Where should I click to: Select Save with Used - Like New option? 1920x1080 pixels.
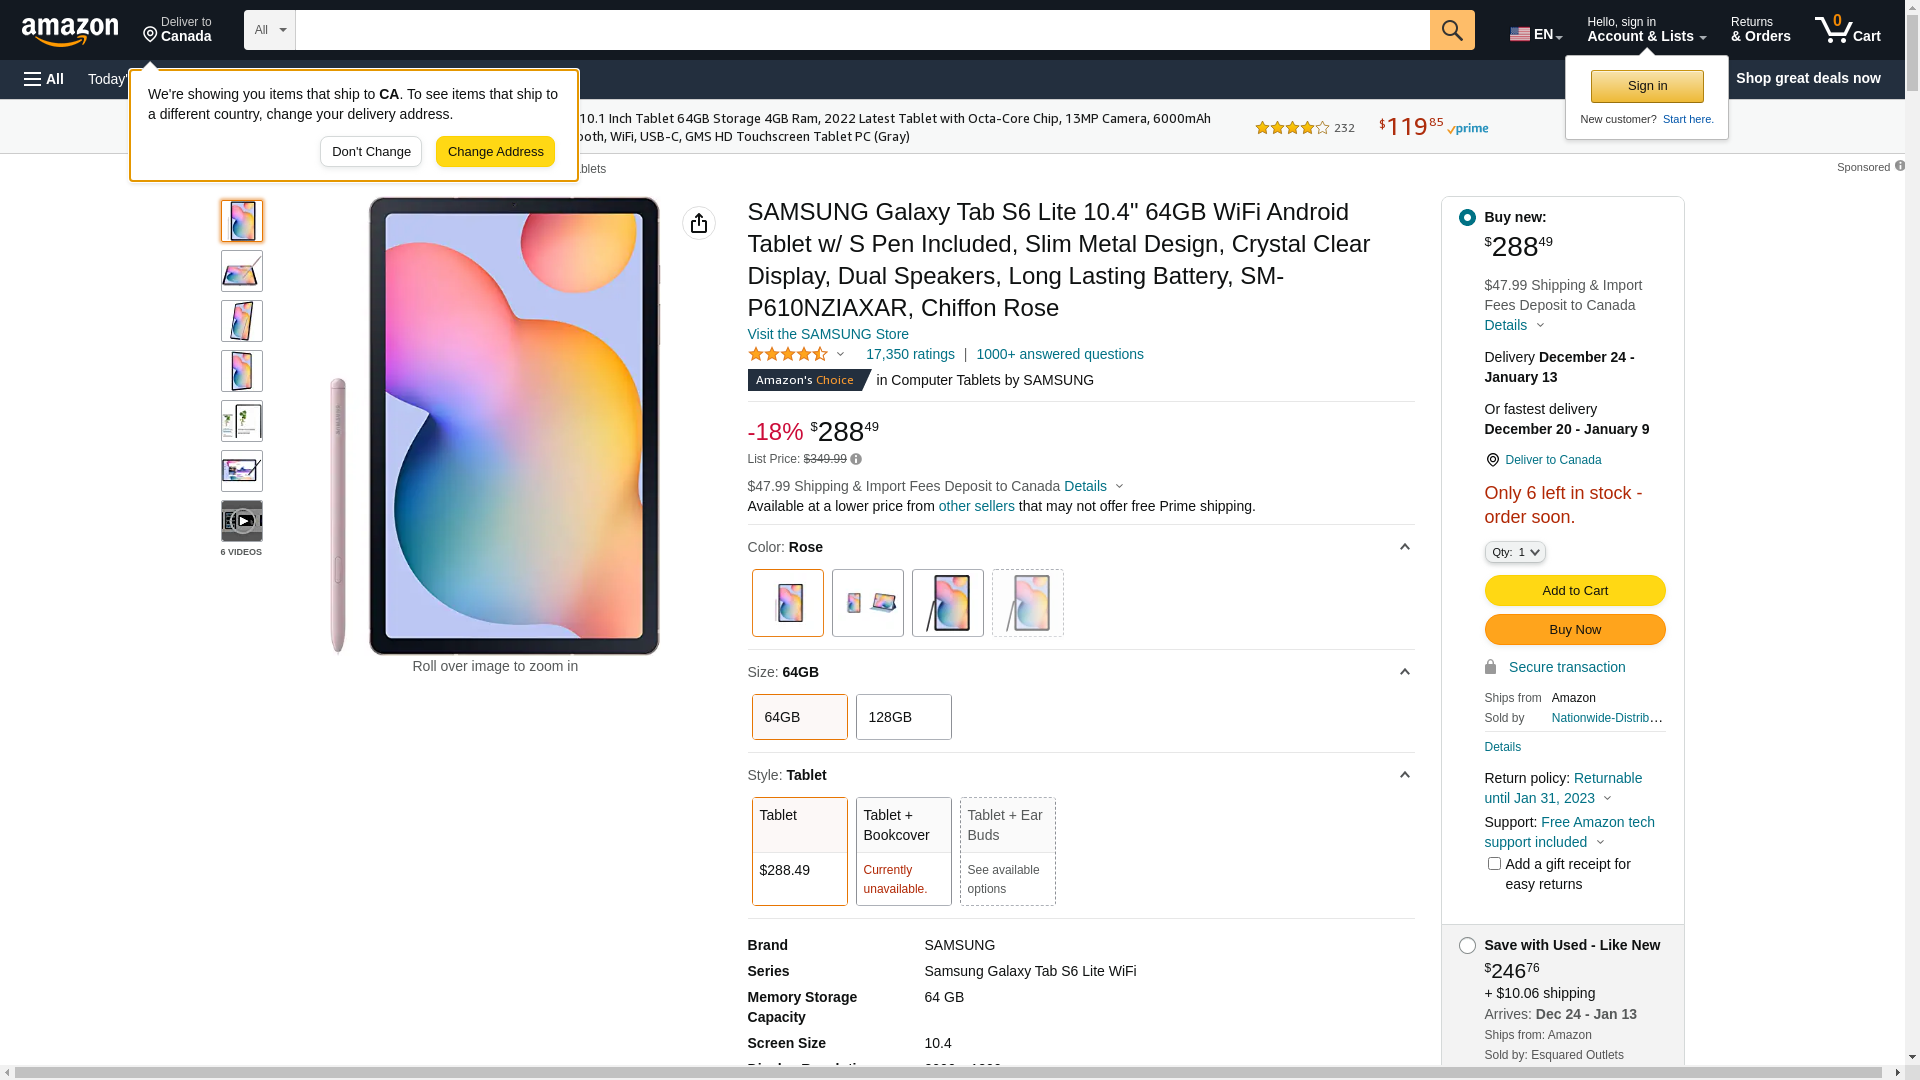pyautogui.click(x=1467, y=946)
